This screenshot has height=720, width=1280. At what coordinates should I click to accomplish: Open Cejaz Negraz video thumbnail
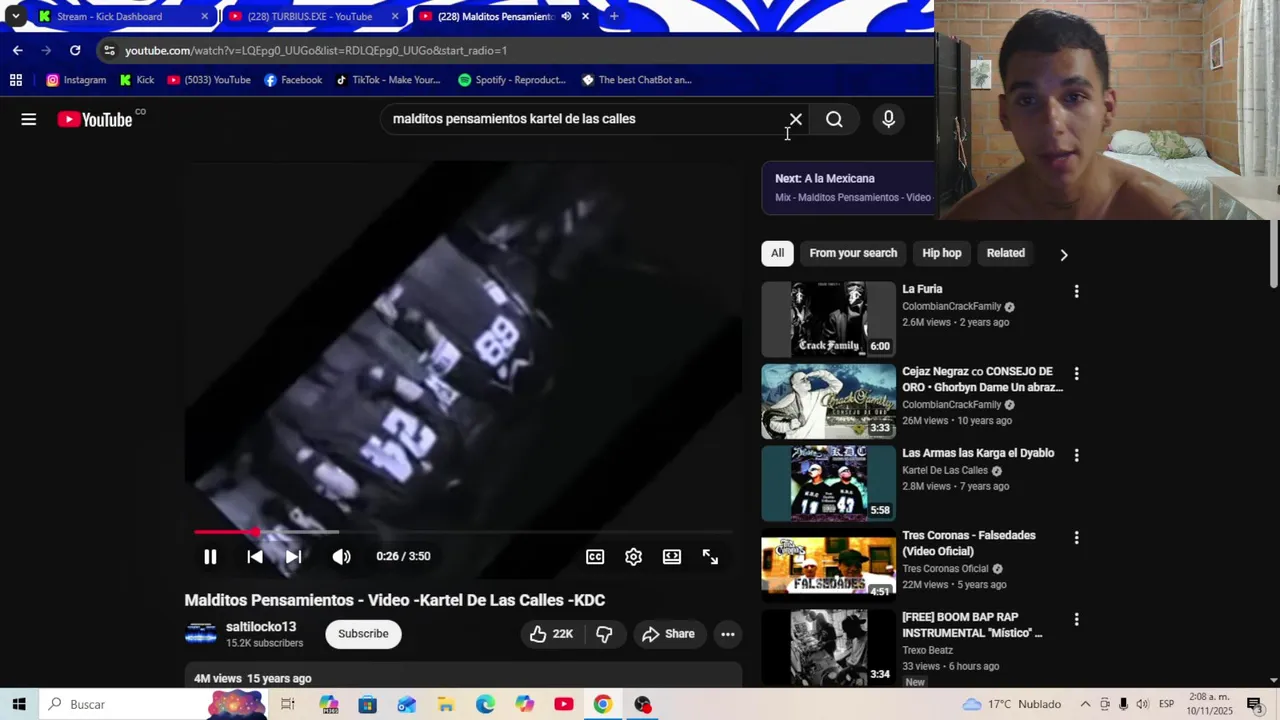coord(829,401)
